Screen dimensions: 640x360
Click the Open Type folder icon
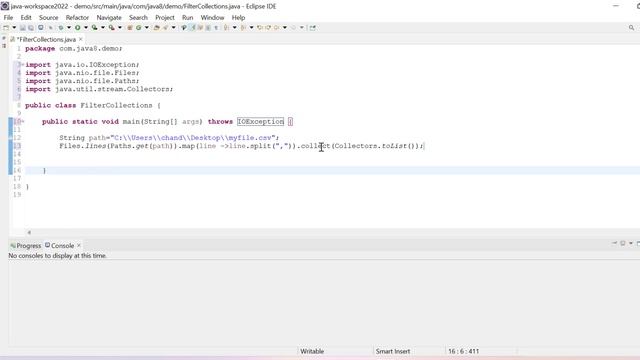point(156,28)
